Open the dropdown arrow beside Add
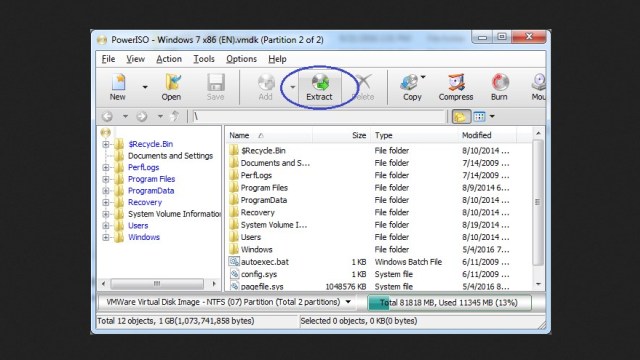Screen dimensions: 640x360 (292, 87)
